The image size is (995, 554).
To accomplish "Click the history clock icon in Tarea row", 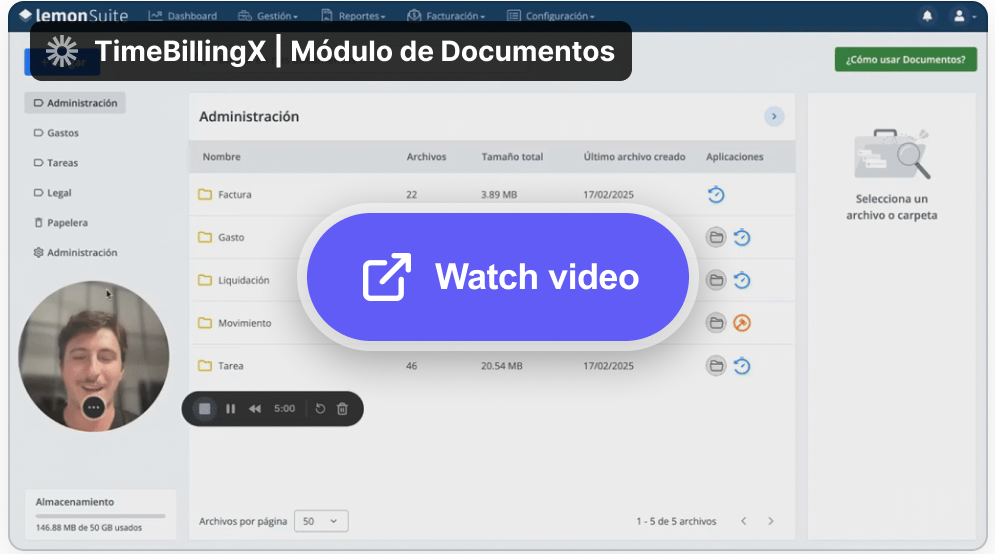I will tap(742, 366).
